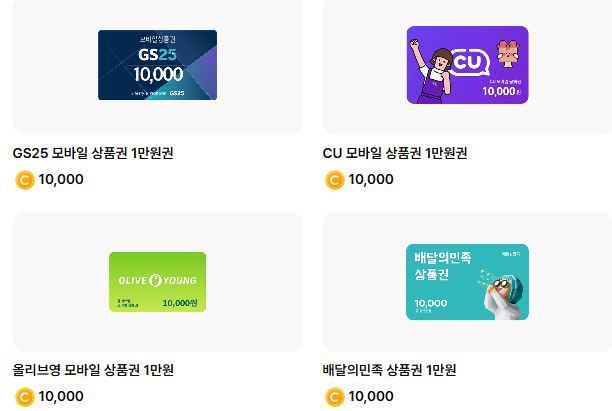The image size is (612, 411).
Task: Click the gold coin icon under GS25 title
Action: pyautogui.click(x=25, y=180)
